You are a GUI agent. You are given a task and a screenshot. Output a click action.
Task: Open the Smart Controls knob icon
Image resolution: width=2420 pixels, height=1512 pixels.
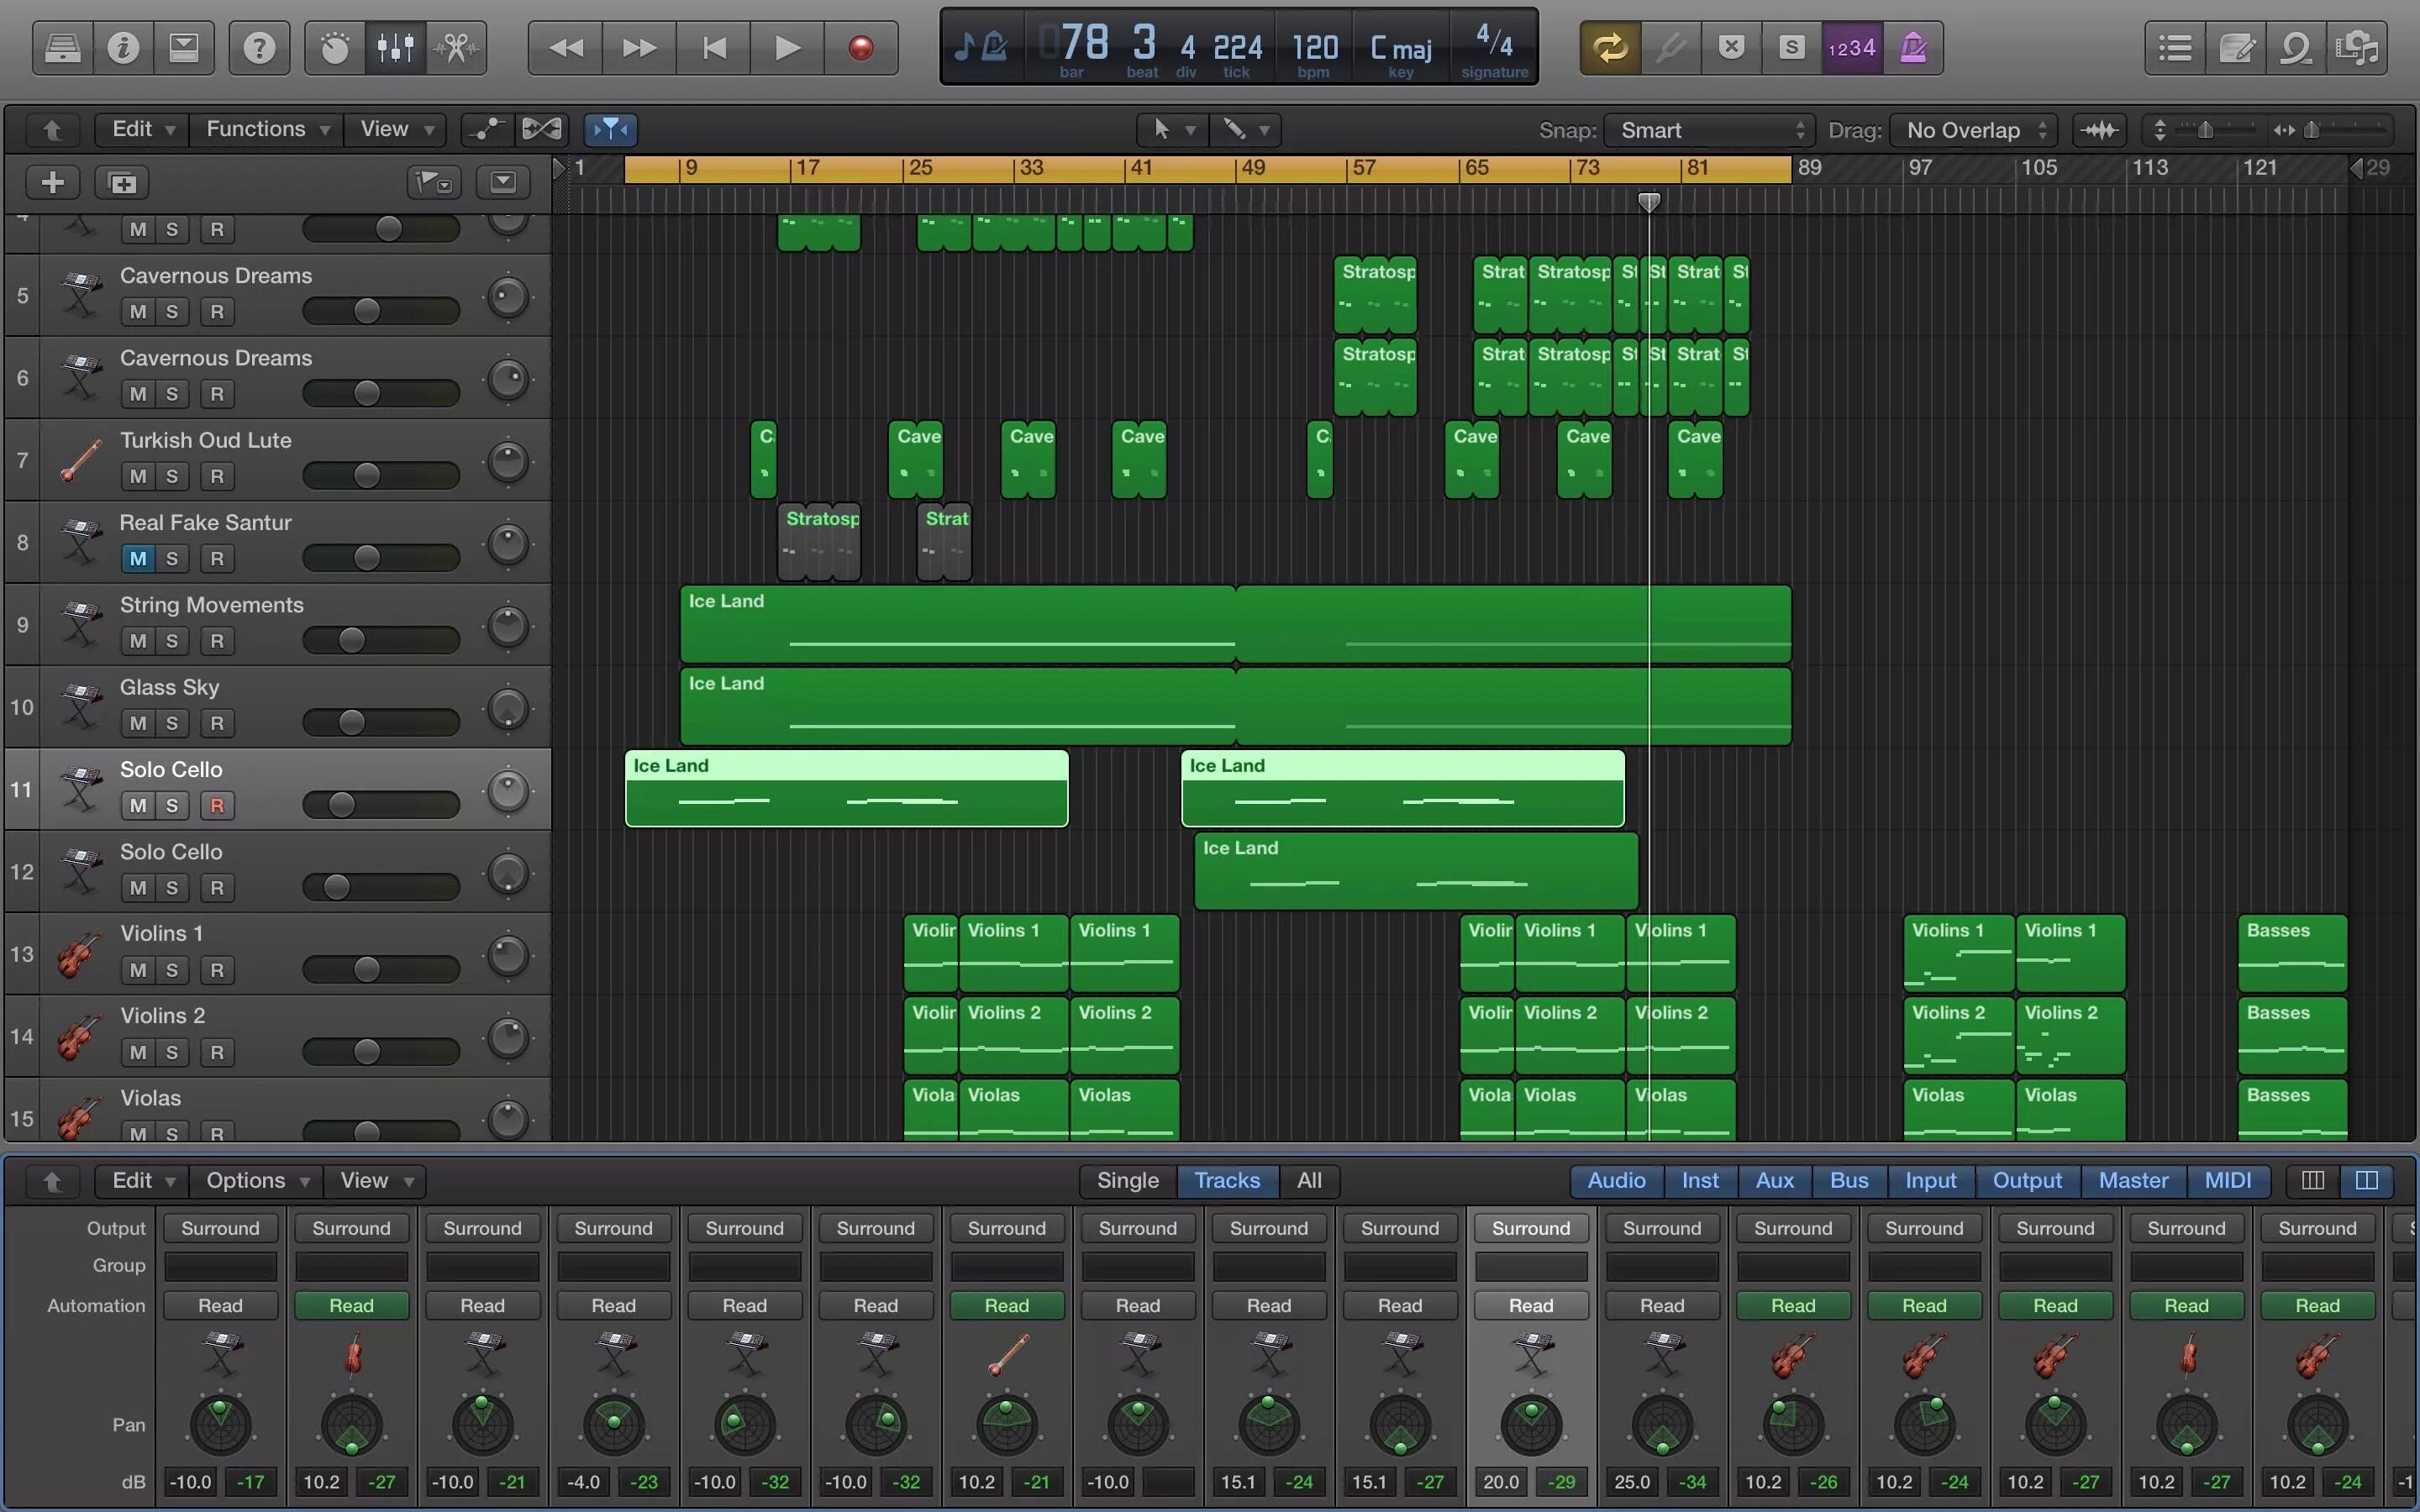pos(334,47)
